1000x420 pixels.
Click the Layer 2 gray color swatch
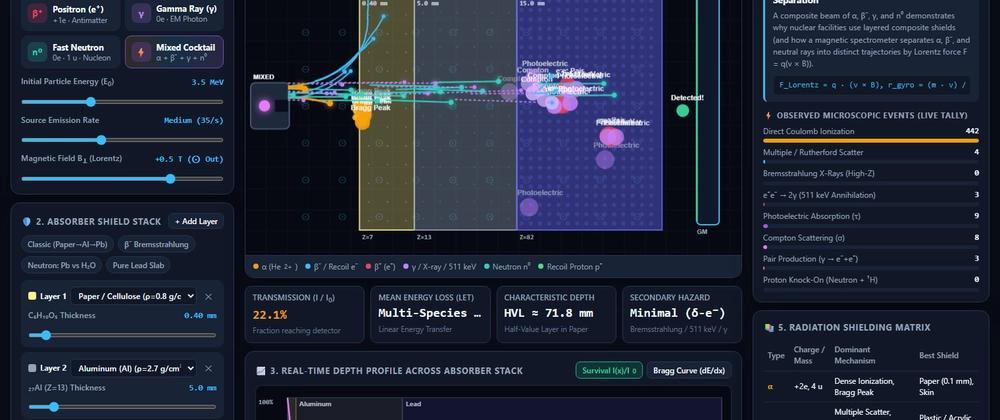pyautogui.click(x=32, y=368)
